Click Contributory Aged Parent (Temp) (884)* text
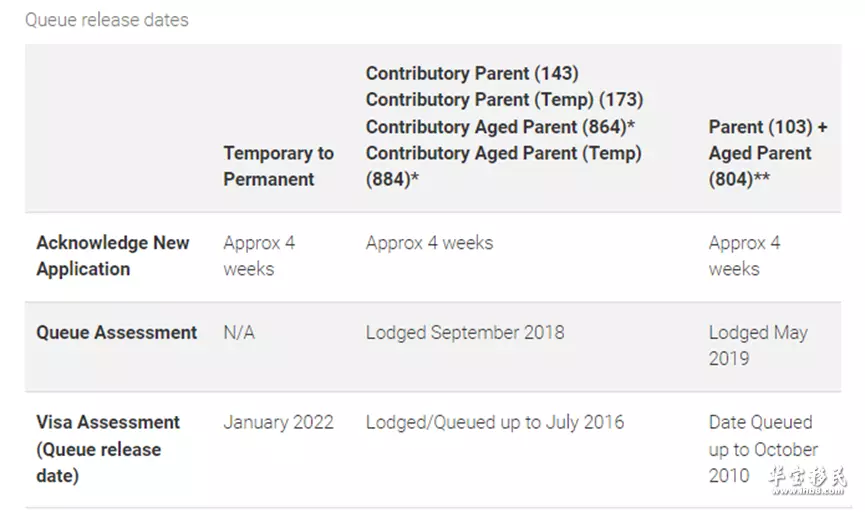The width and height of the screenshot is (865, 512). tap(504, 166)
